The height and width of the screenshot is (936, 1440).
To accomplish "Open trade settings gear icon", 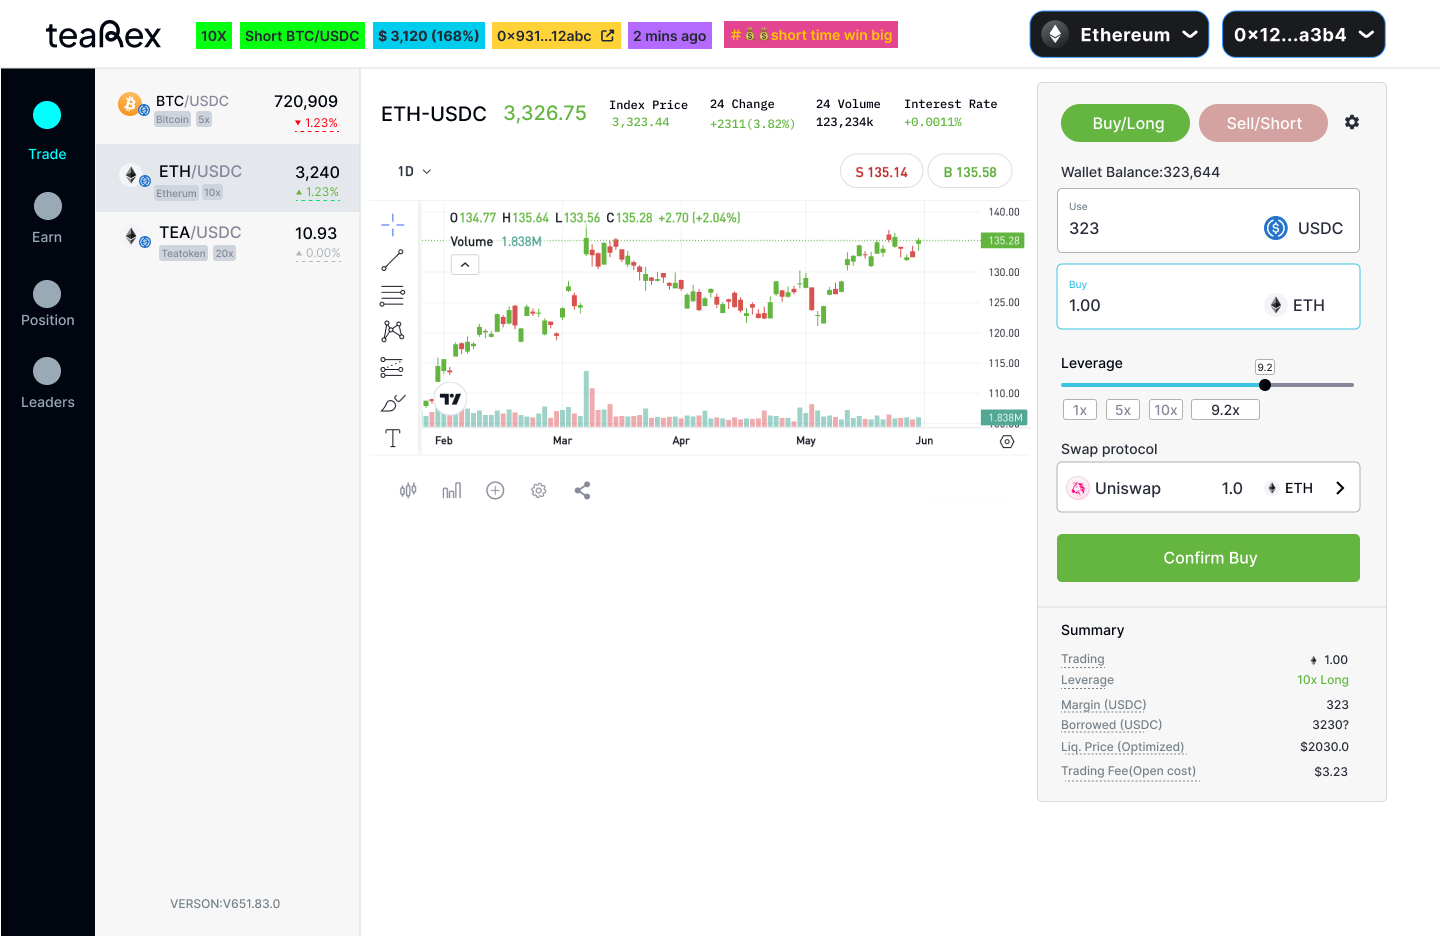I will (x=1352, y=122).
